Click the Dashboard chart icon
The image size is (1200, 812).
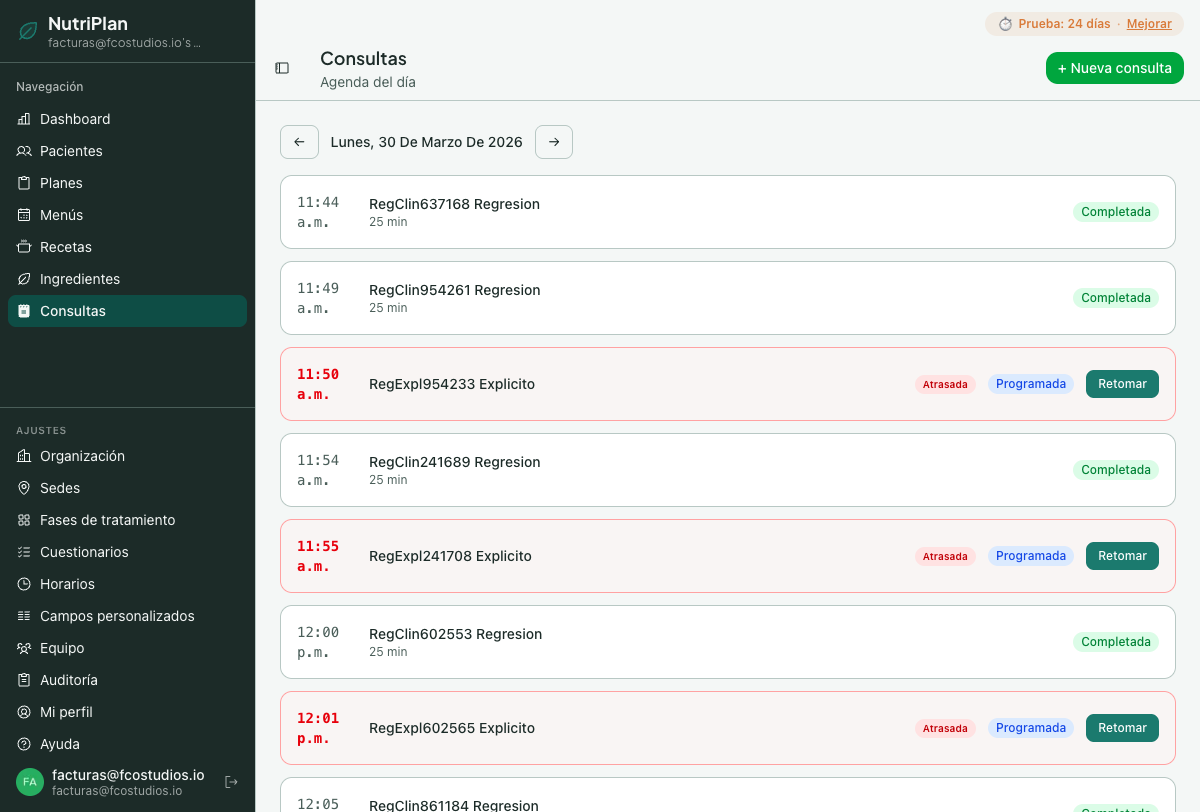point(24,119)
